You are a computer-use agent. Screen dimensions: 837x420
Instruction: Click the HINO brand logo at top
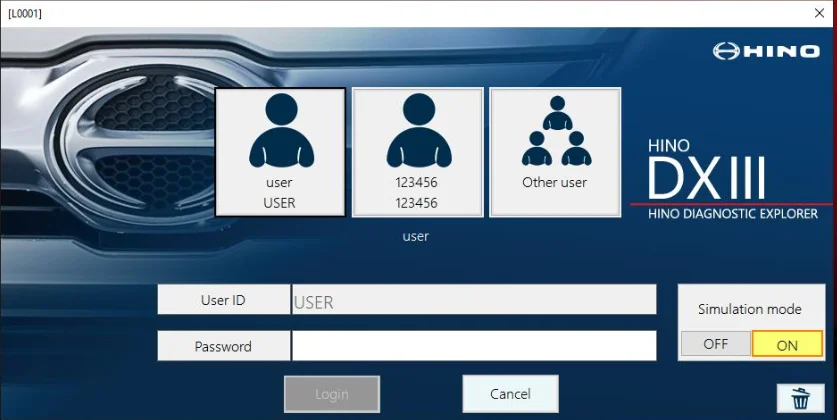coord(766,51)
